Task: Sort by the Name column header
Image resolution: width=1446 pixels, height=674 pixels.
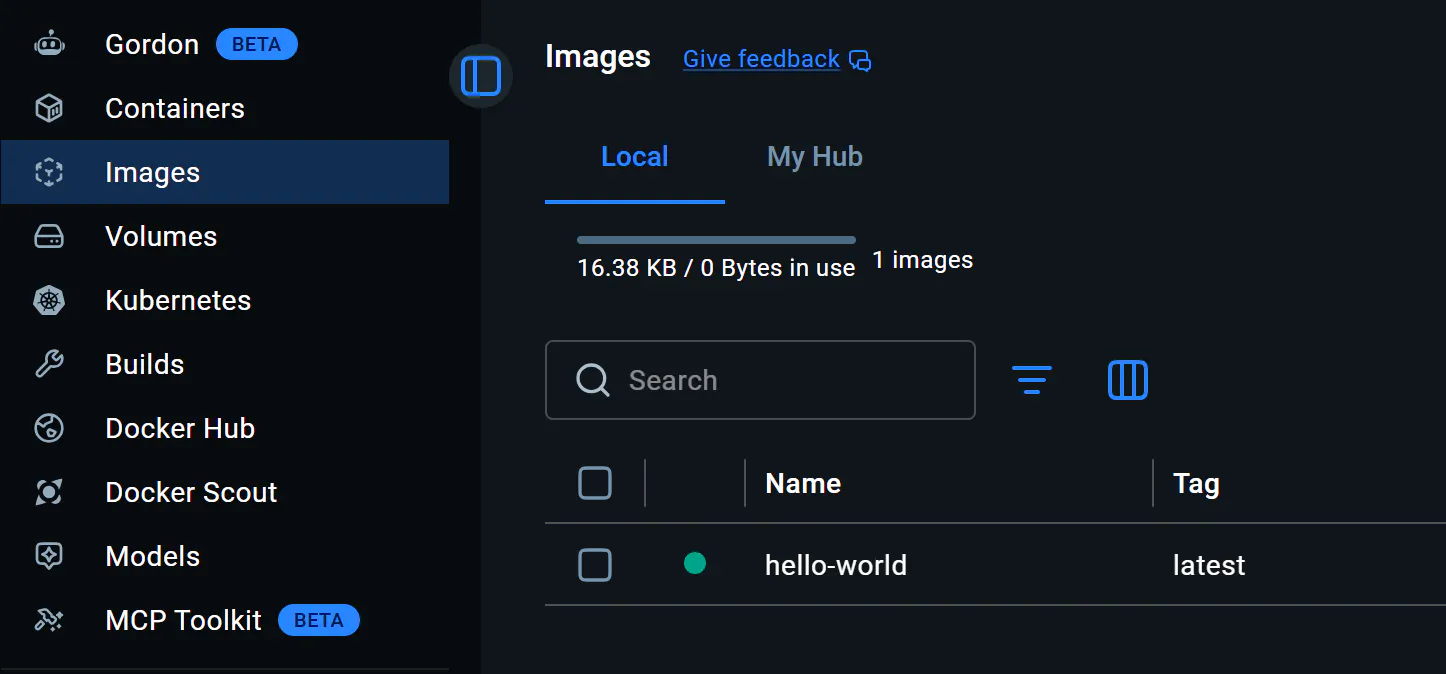Action: point(803,484)
